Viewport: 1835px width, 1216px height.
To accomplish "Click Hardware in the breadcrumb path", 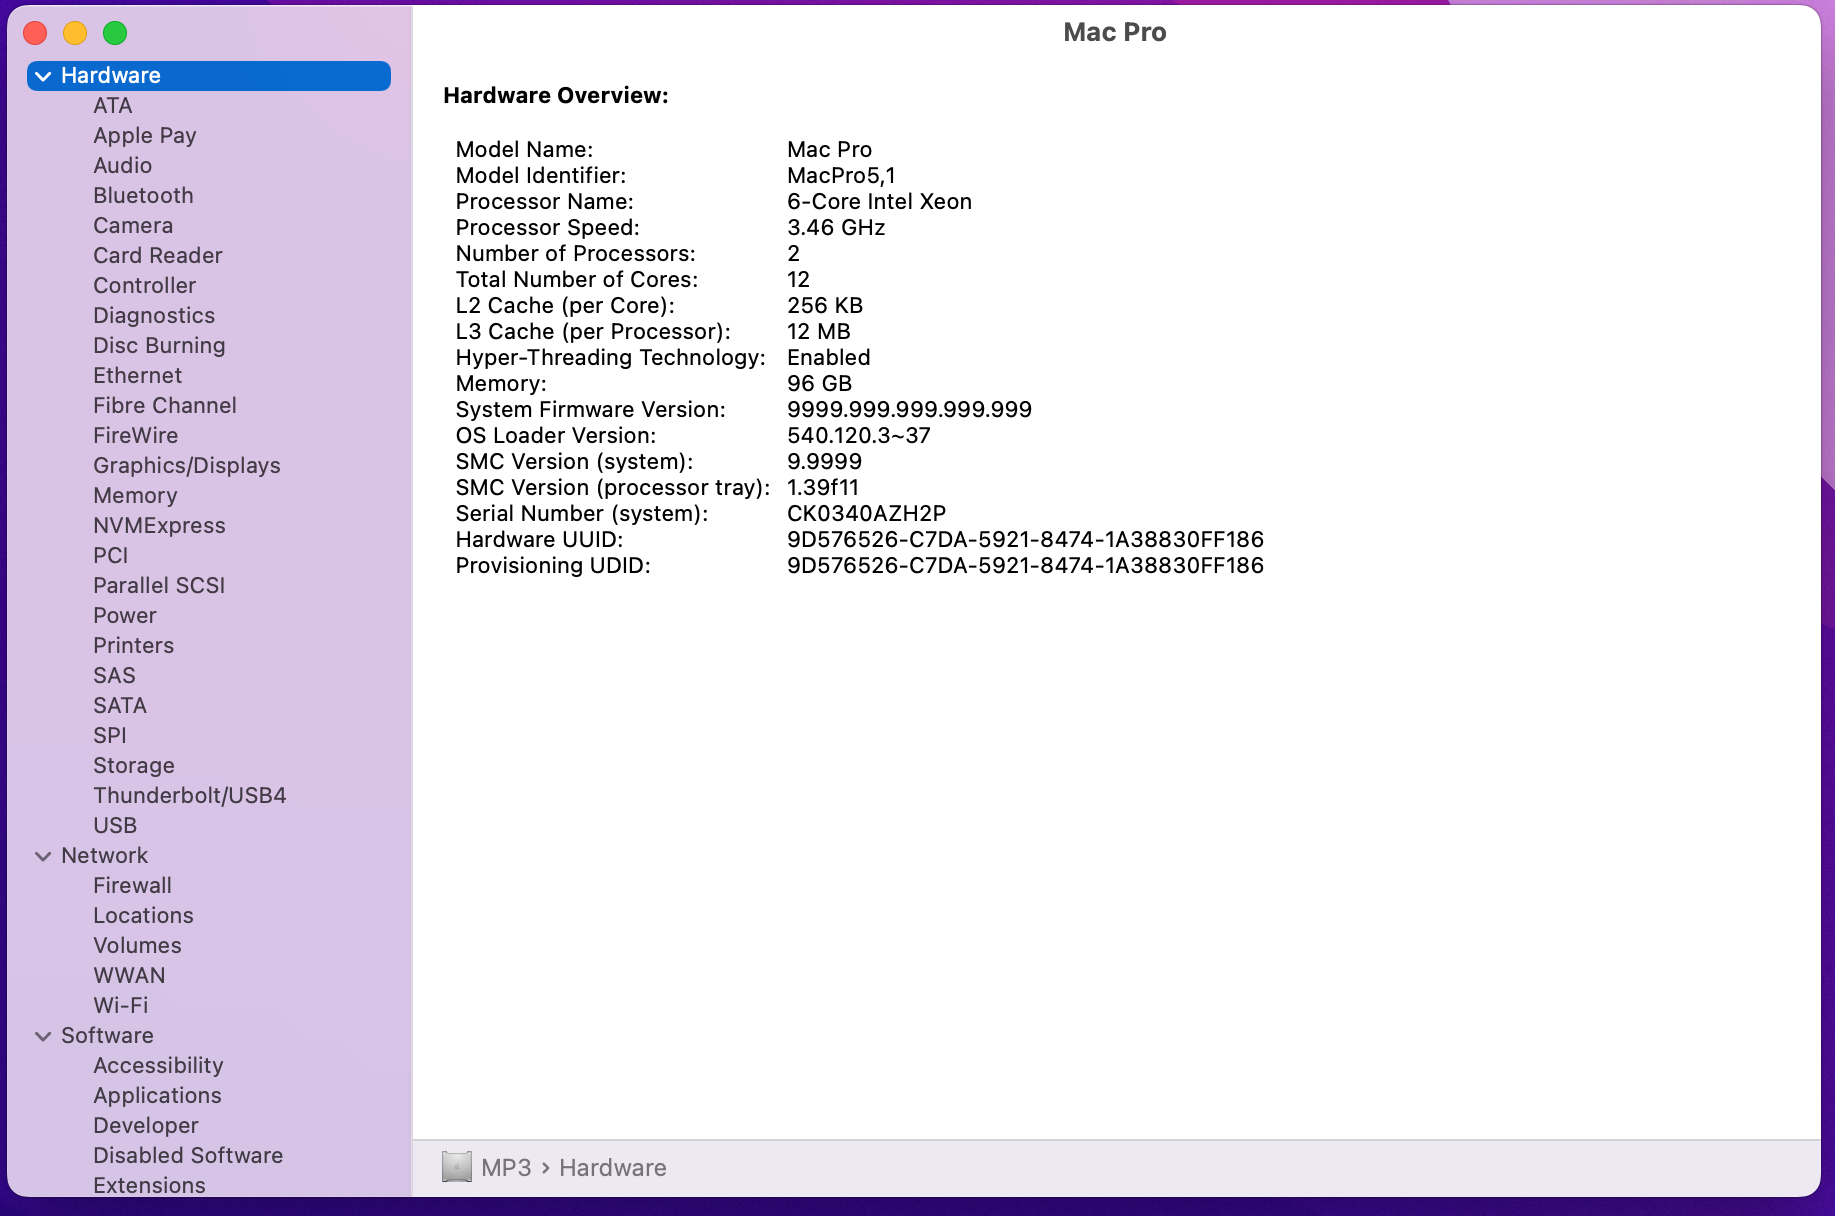I will 612,1167.
